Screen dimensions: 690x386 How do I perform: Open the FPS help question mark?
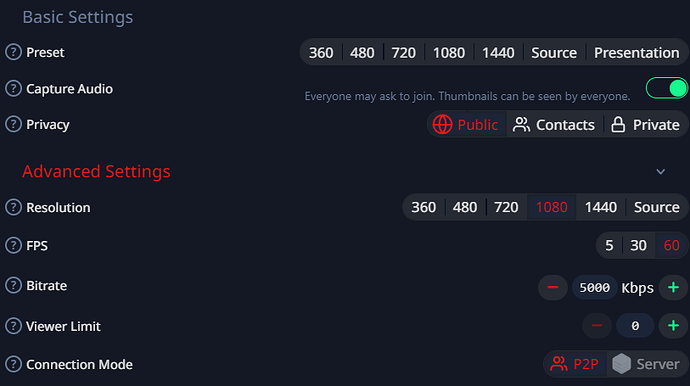coord(13,245)
